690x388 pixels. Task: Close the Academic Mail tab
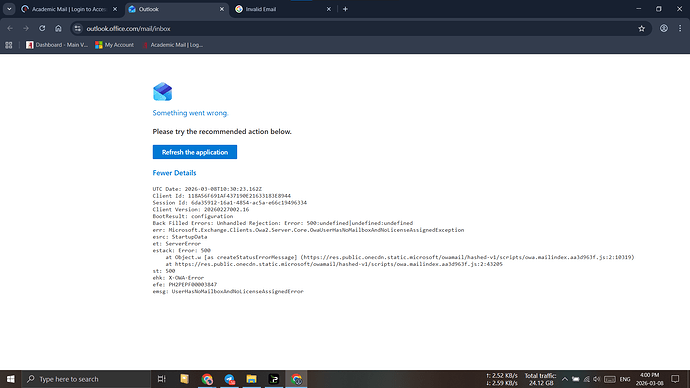pos(115,9)
